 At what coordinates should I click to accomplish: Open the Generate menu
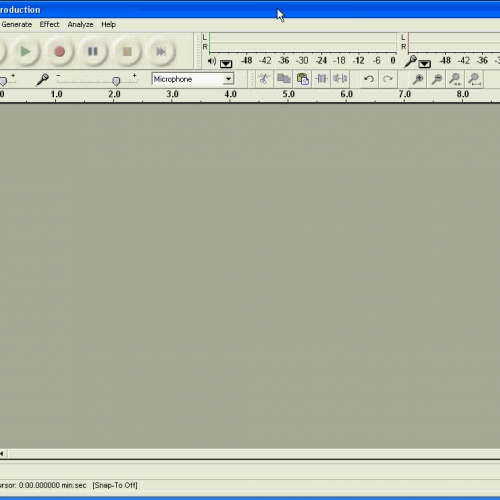[x=17, y=24]
